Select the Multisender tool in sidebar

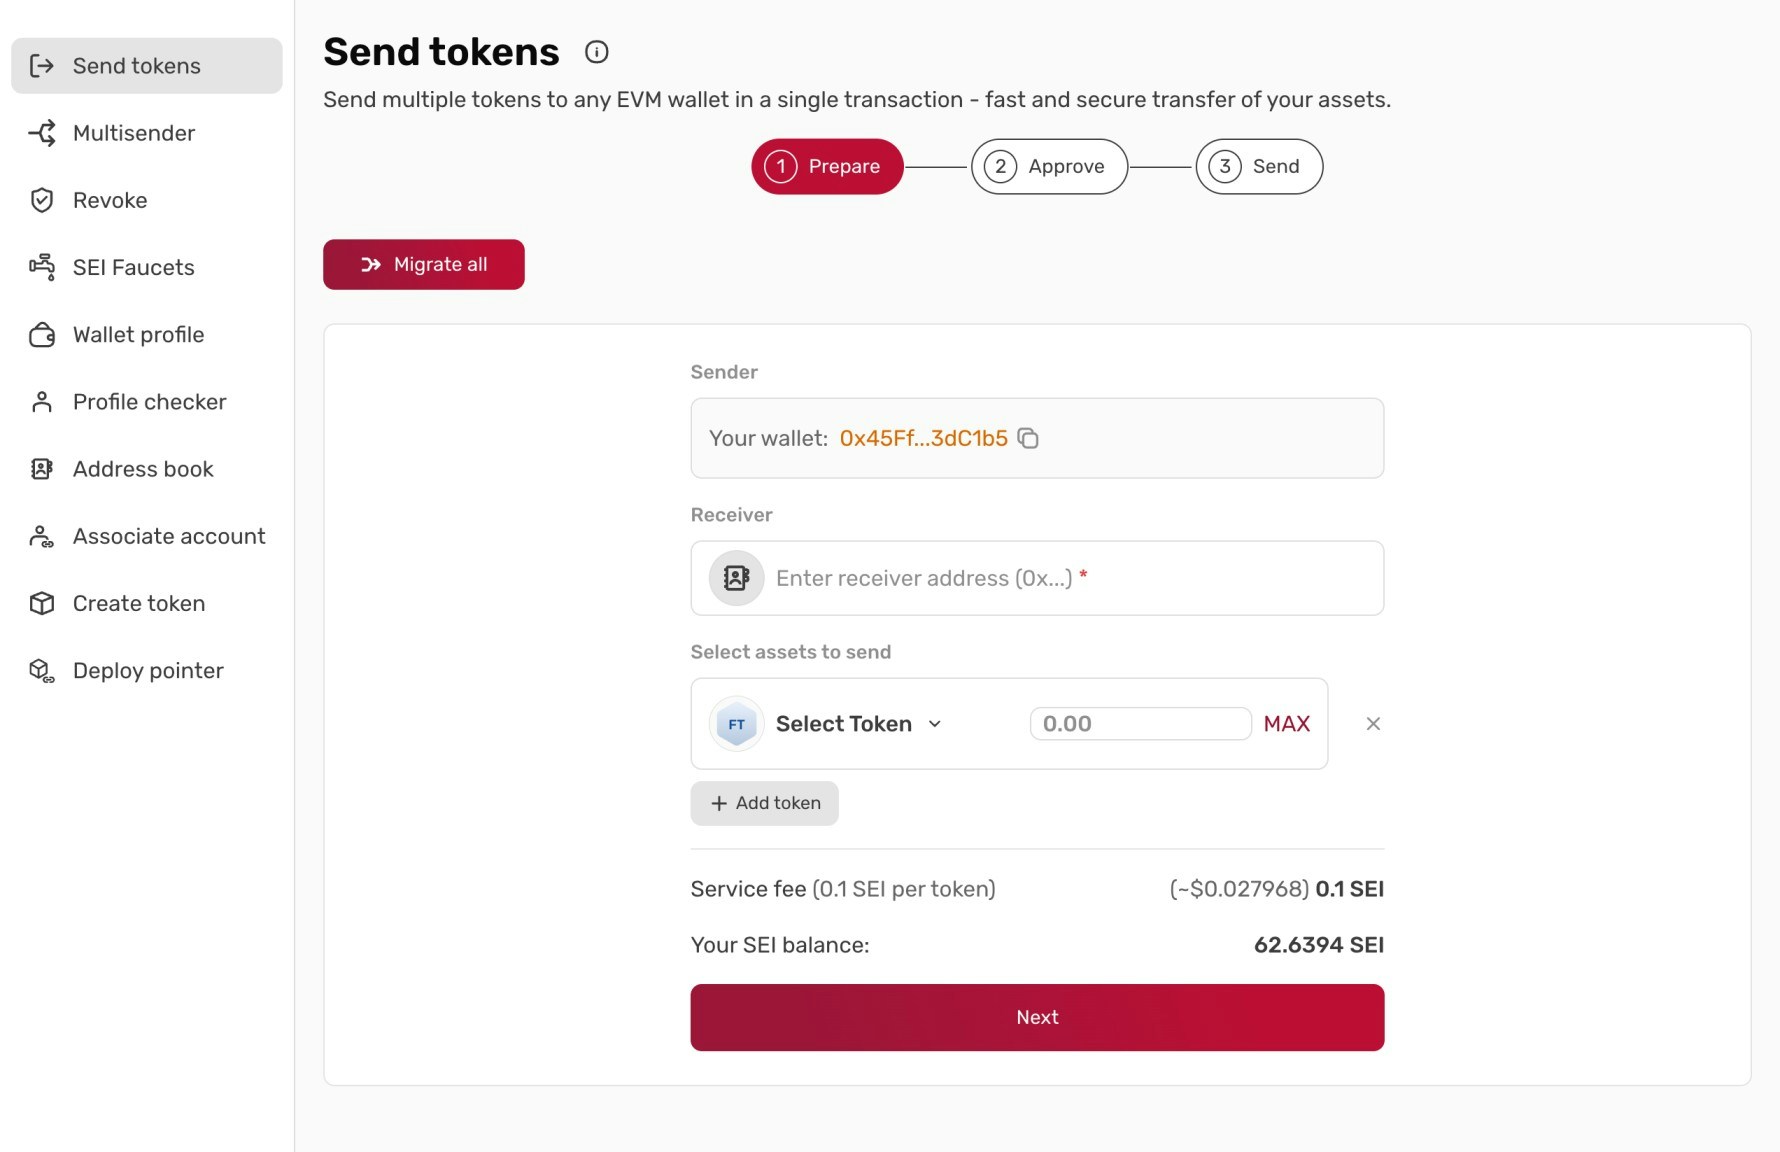click(133, 133)
